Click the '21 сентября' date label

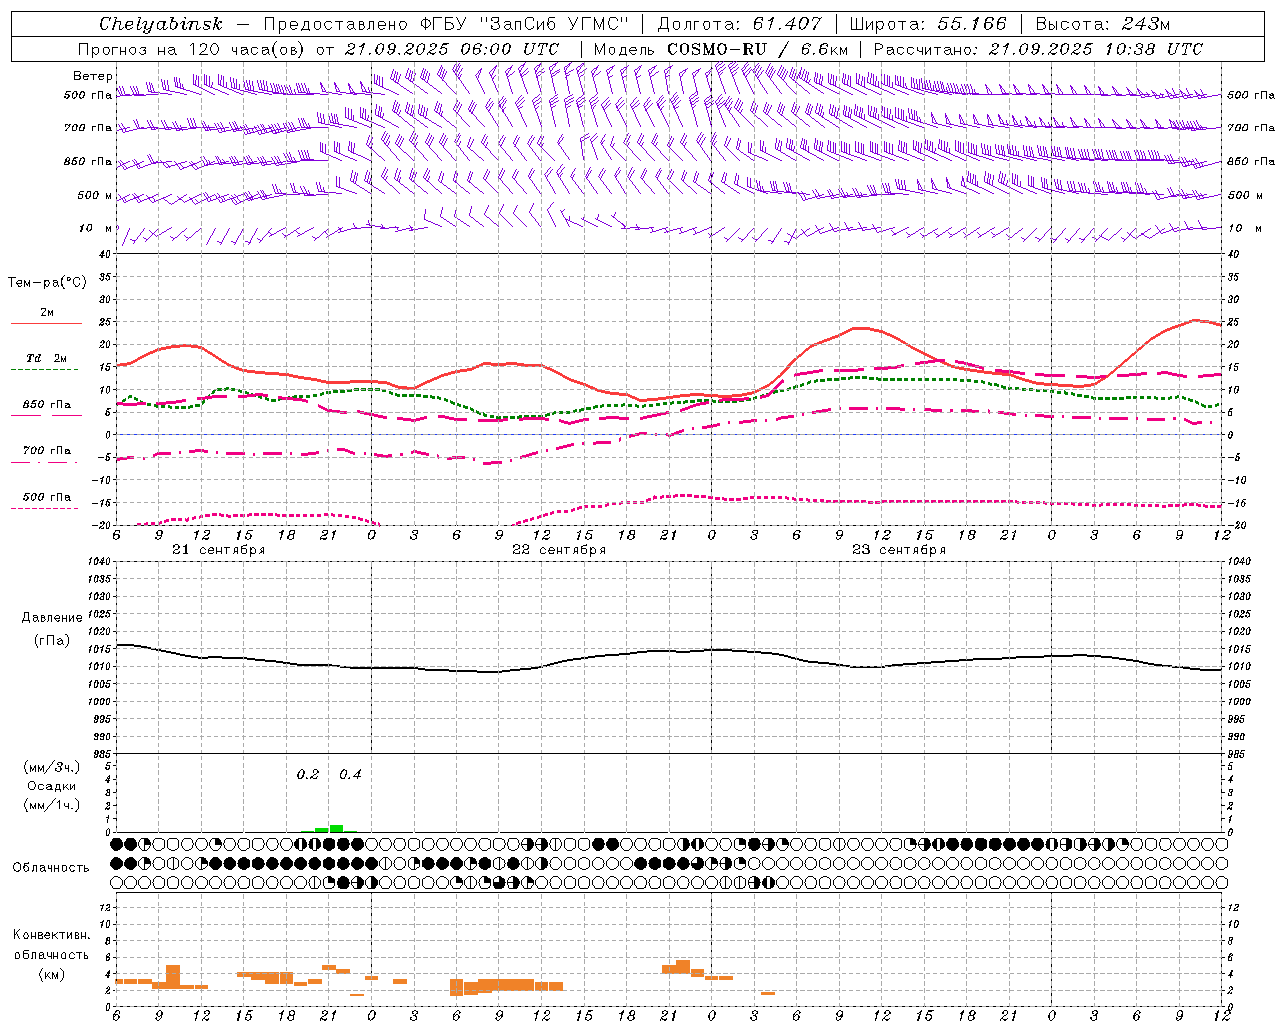coord(219,550)
